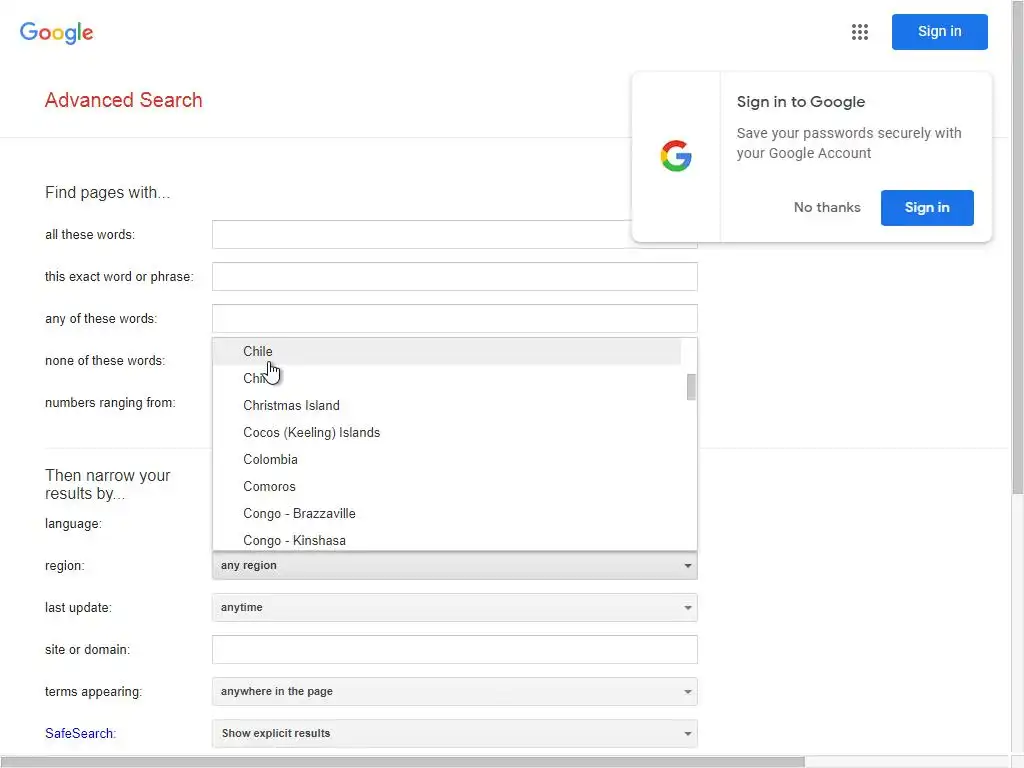Open the SafeSearch explicit results dropdown
The image size is (1024, 768).
(454, 734)
